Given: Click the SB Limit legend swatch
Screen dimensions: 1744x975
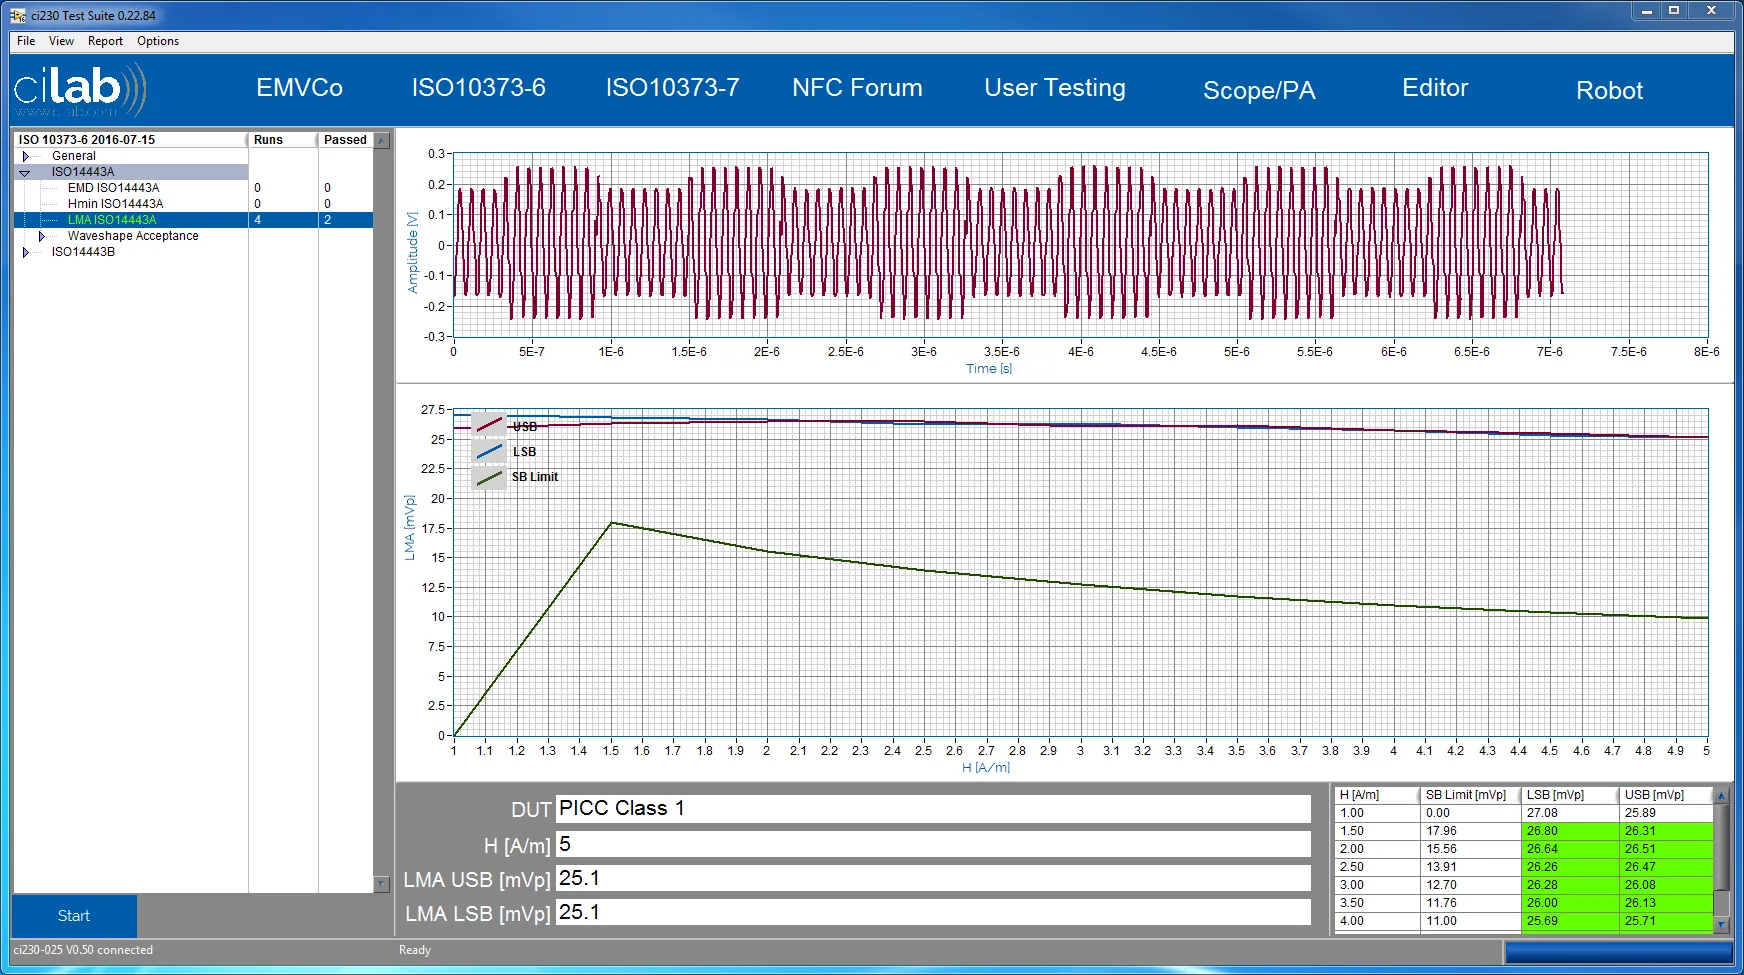Looking at the screenshot, I should 489,477.
